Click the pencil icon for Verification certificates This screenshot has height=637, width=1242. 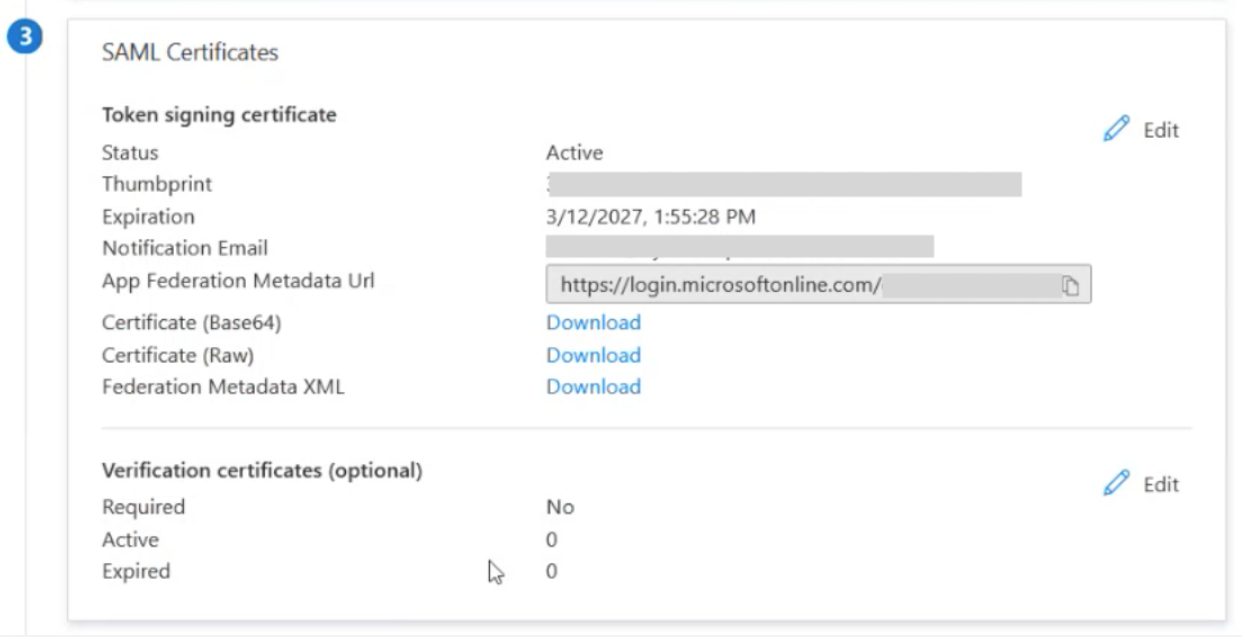tap(1116, 484)
